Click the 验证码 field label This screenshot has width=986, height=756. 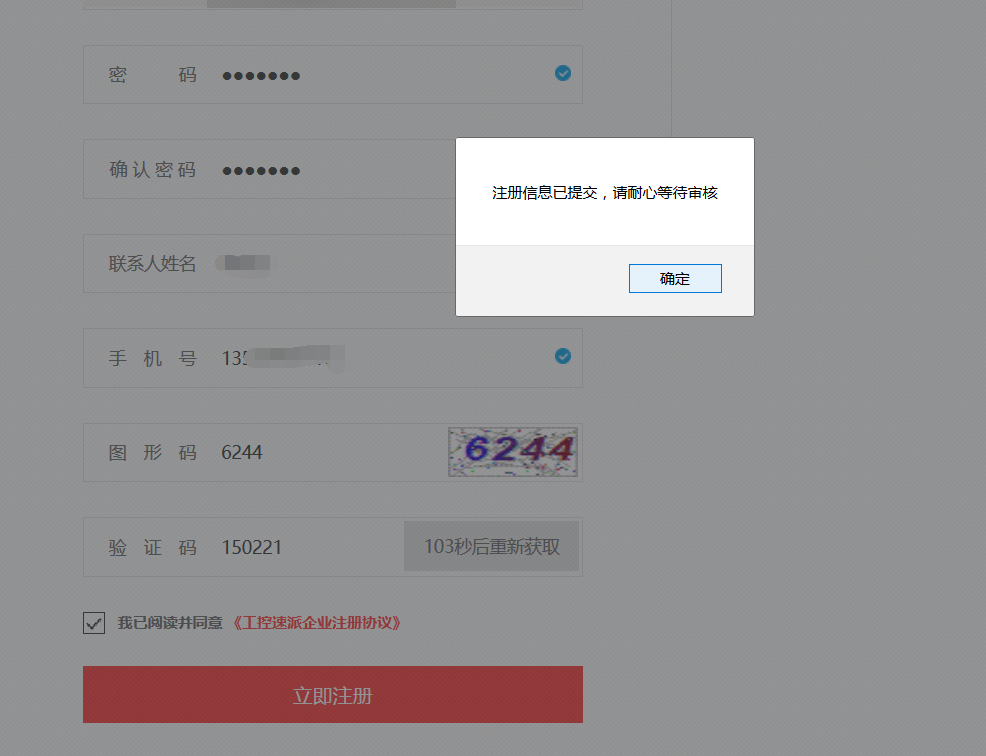(152, 547)
